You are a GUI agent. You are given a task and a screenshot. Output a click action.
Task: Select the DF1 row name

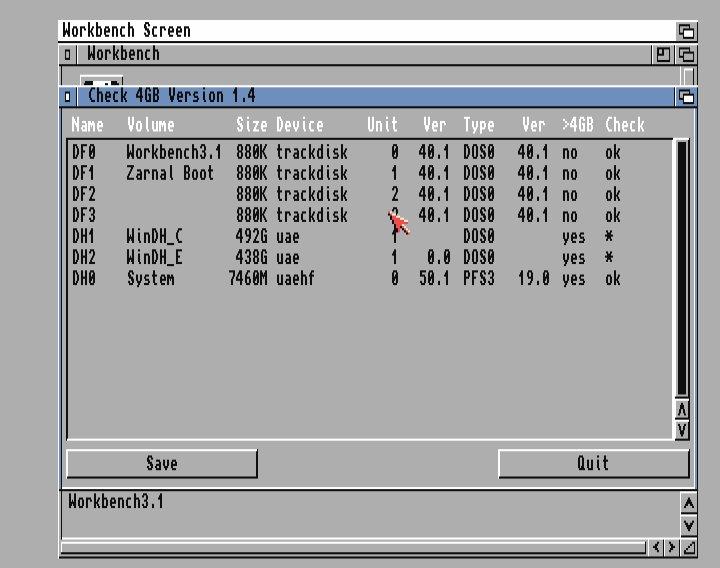coord(84,174)
